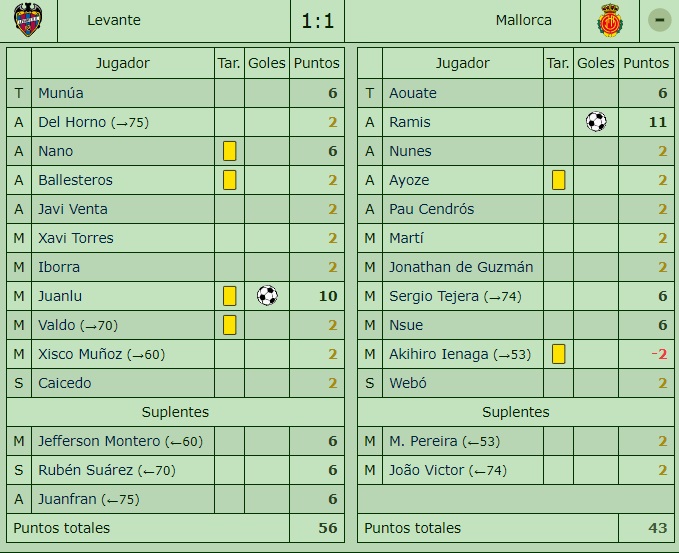The width and height of the screenshot is (679, 553).
Task: Select player Jonathan de Guzmán
Action: tap(461, 267)
